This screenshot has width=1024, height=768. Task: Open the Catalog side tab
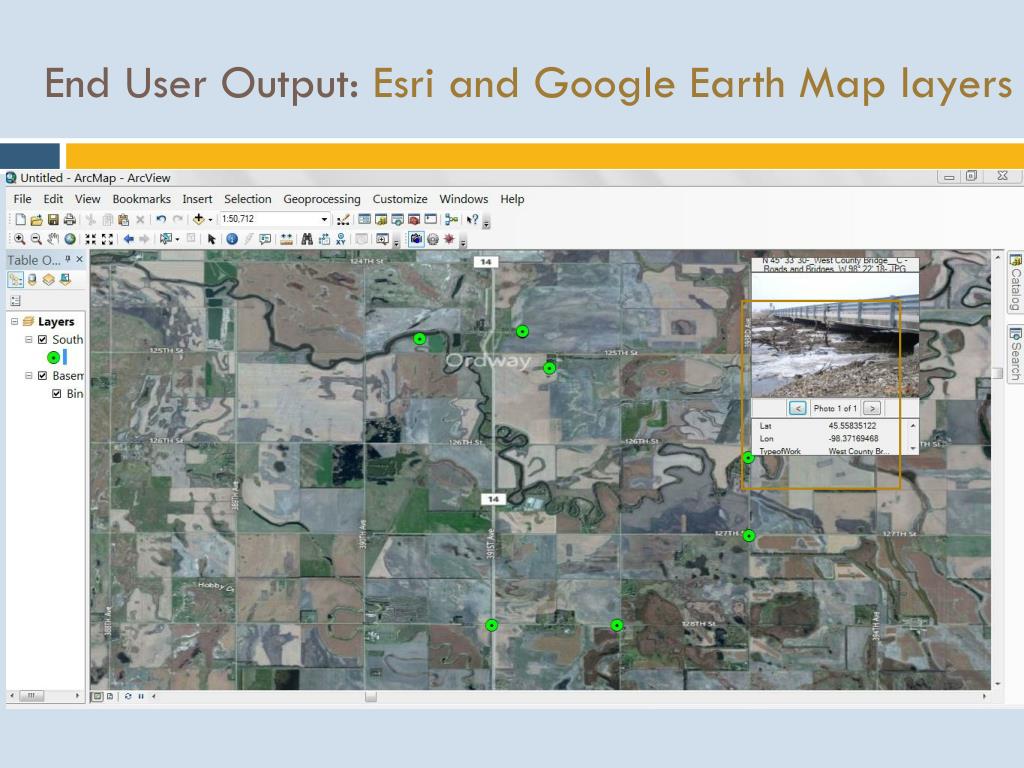pyautogui.click(x=1015, y=282)
